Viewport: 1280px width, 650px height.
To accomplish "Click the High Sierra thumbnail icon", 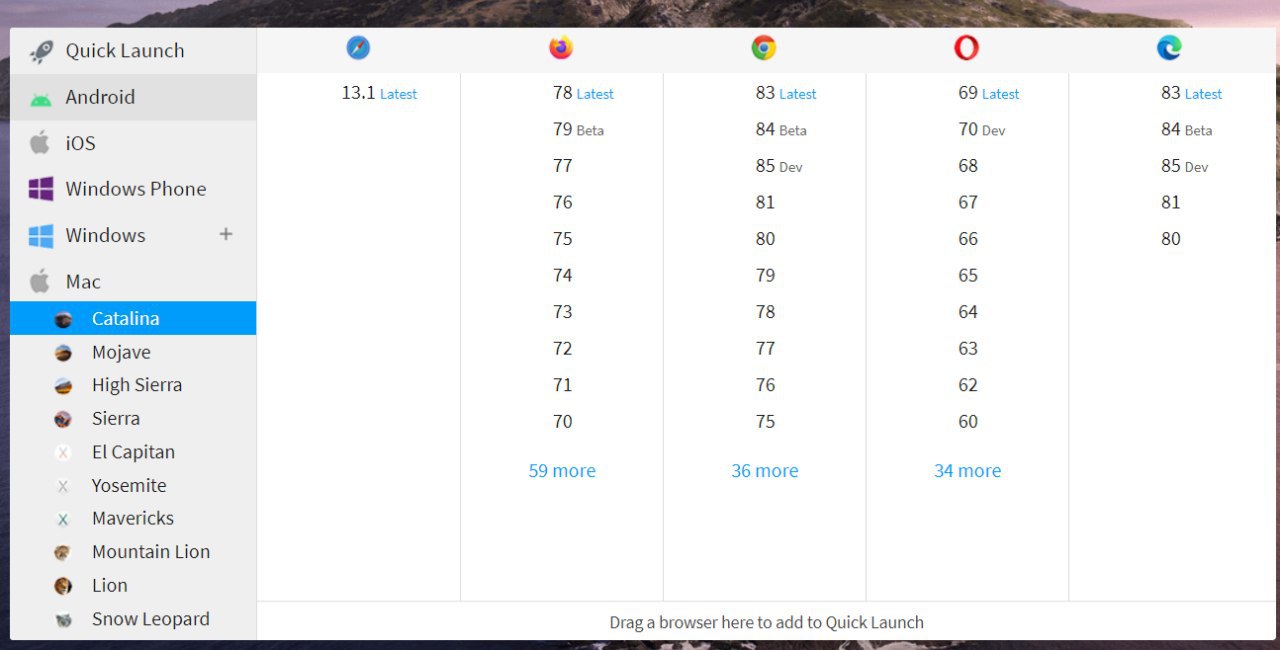I will point(63,386).
